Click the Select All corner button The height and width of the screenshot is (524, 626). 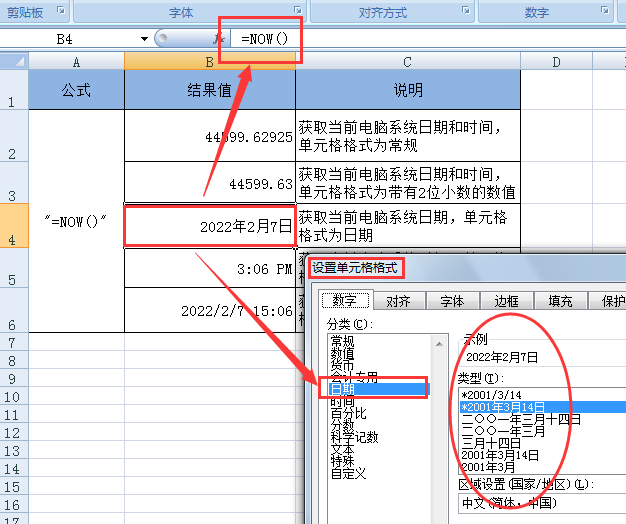(14, 62)
